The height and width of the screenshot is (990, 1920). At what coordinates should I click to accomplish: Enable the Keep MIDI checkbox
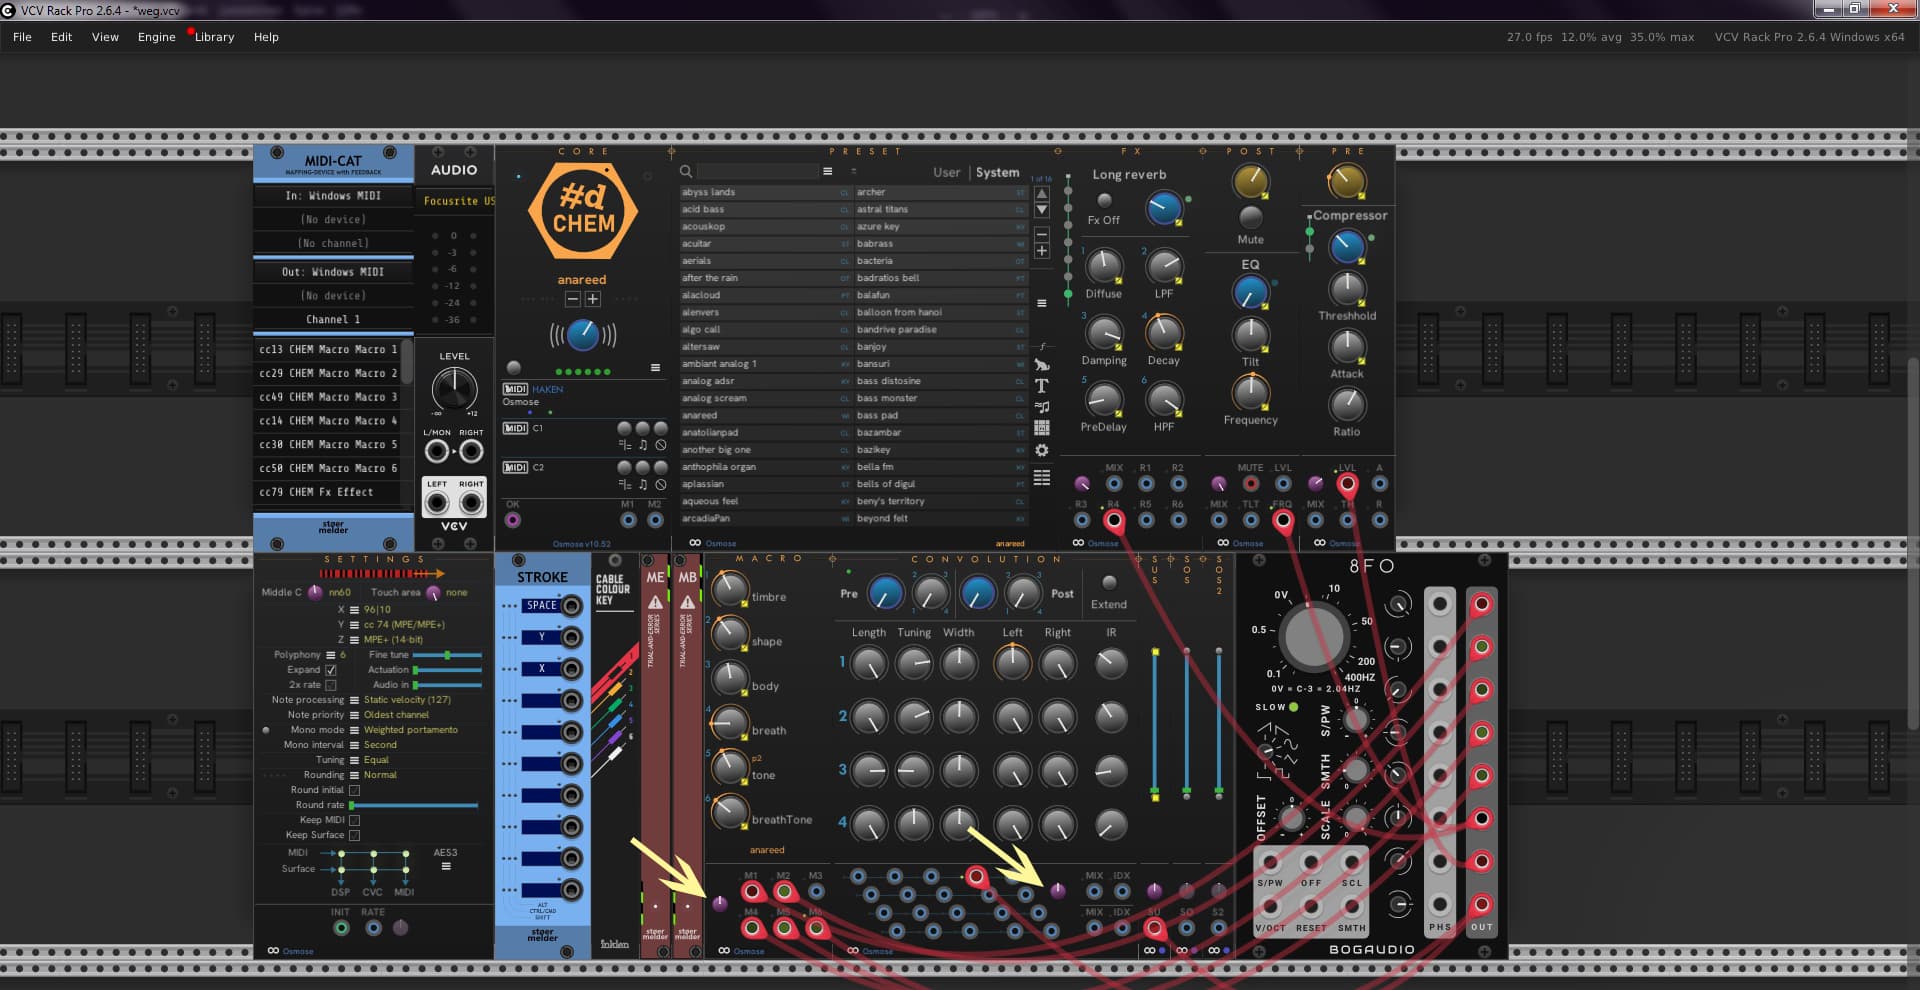click(x=354, y=820)
